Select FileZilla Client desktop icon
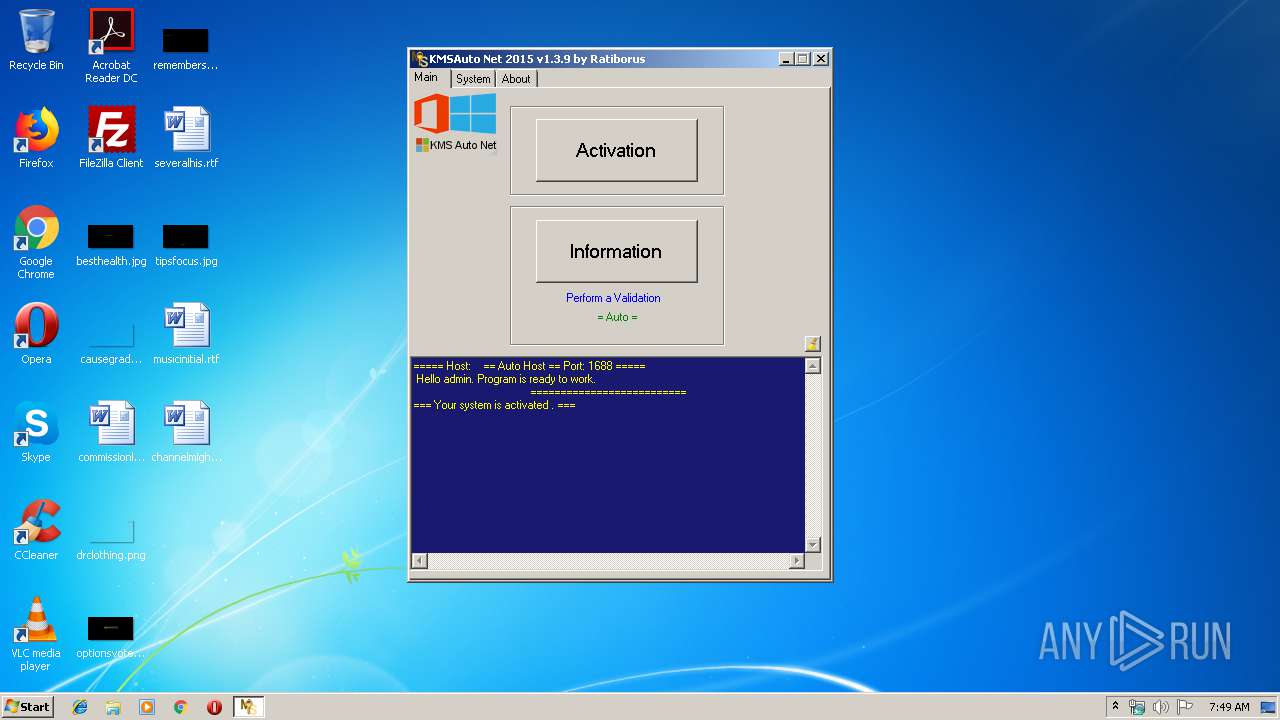Screen dimensions: 1280x720 point(111,138)
